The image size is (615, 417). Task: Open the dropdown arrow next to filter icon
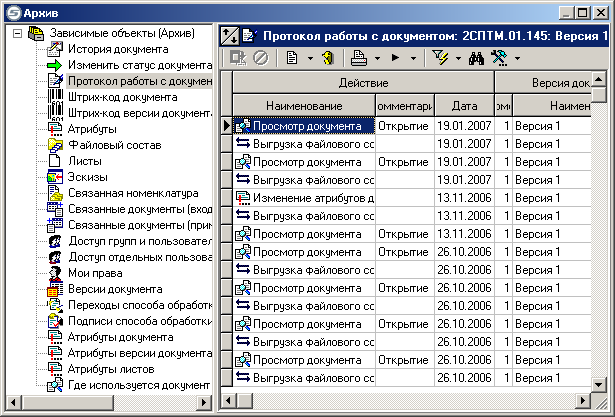456,60
